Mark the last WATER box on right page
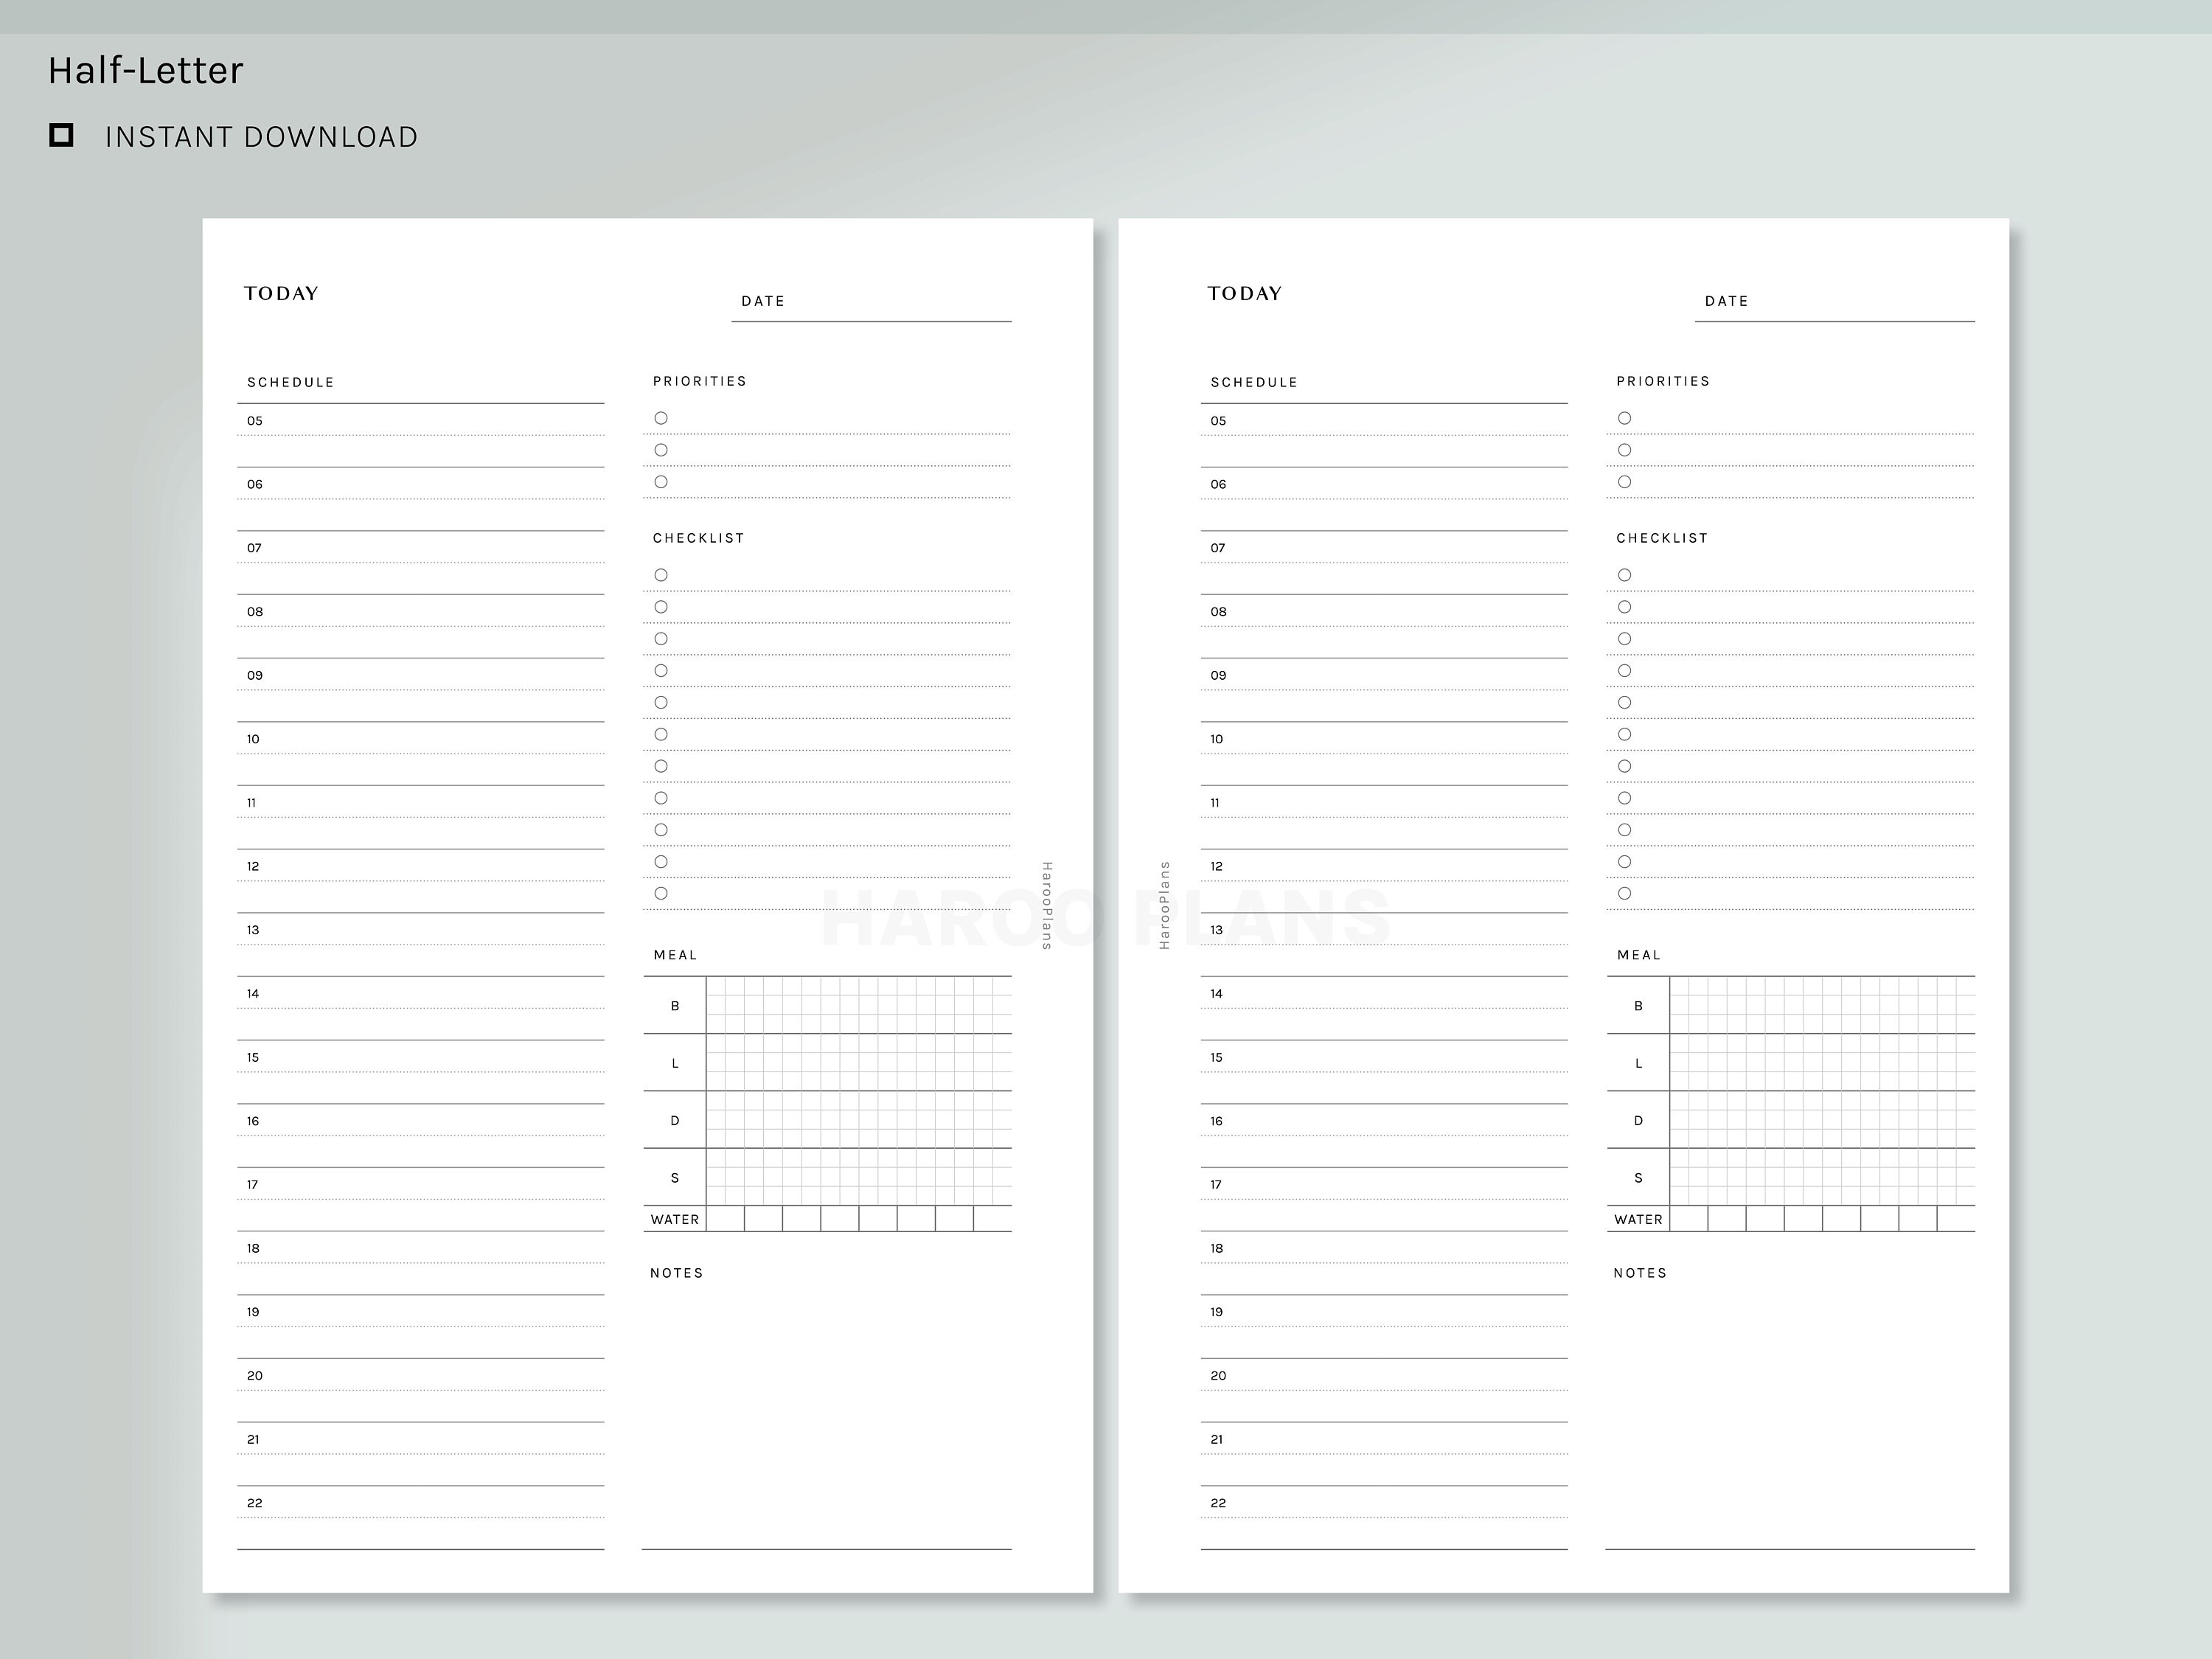The image size is (2212, 1659). click(x=1956, y=1219)
